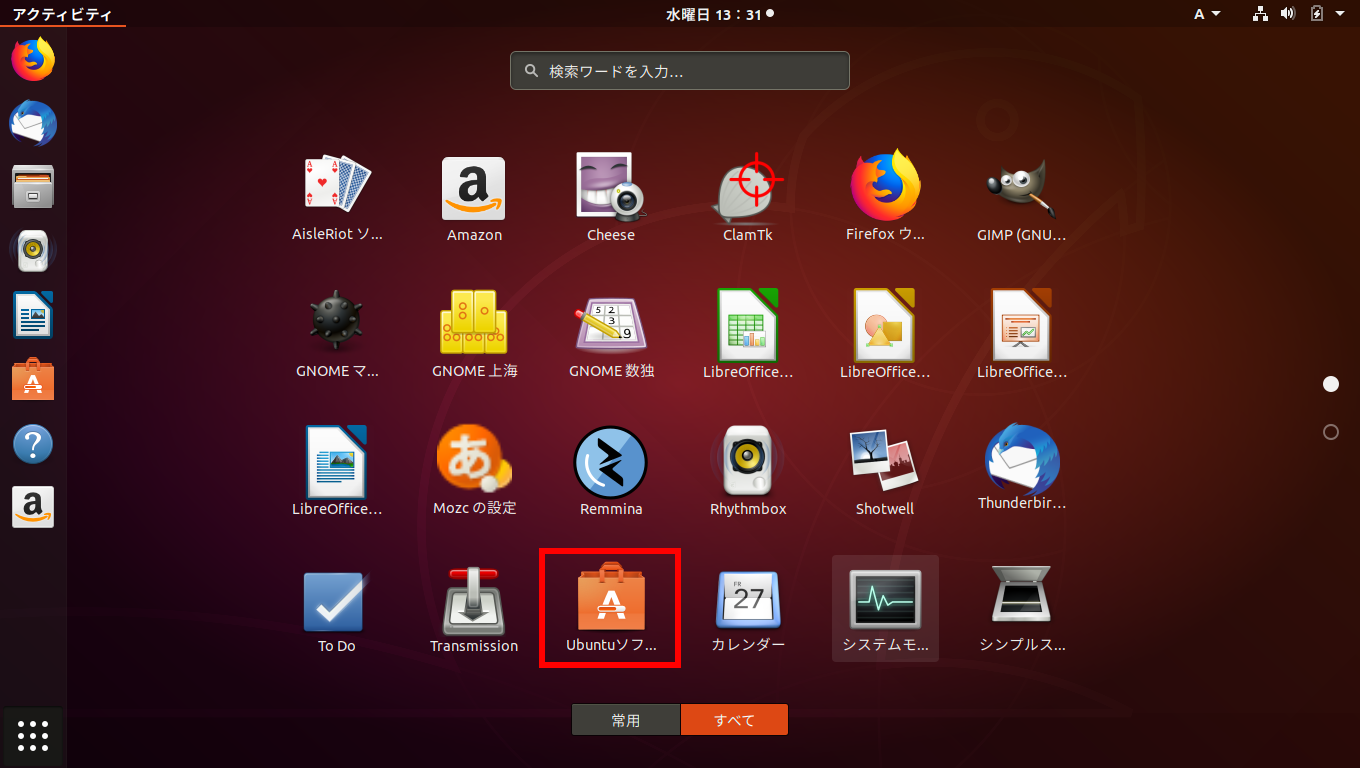Image resolution: width=1360 pixels, height=768 pixels.
Task: Launch Ubuntuソフトウェア from the grid
Action: (x=611, y=608)
